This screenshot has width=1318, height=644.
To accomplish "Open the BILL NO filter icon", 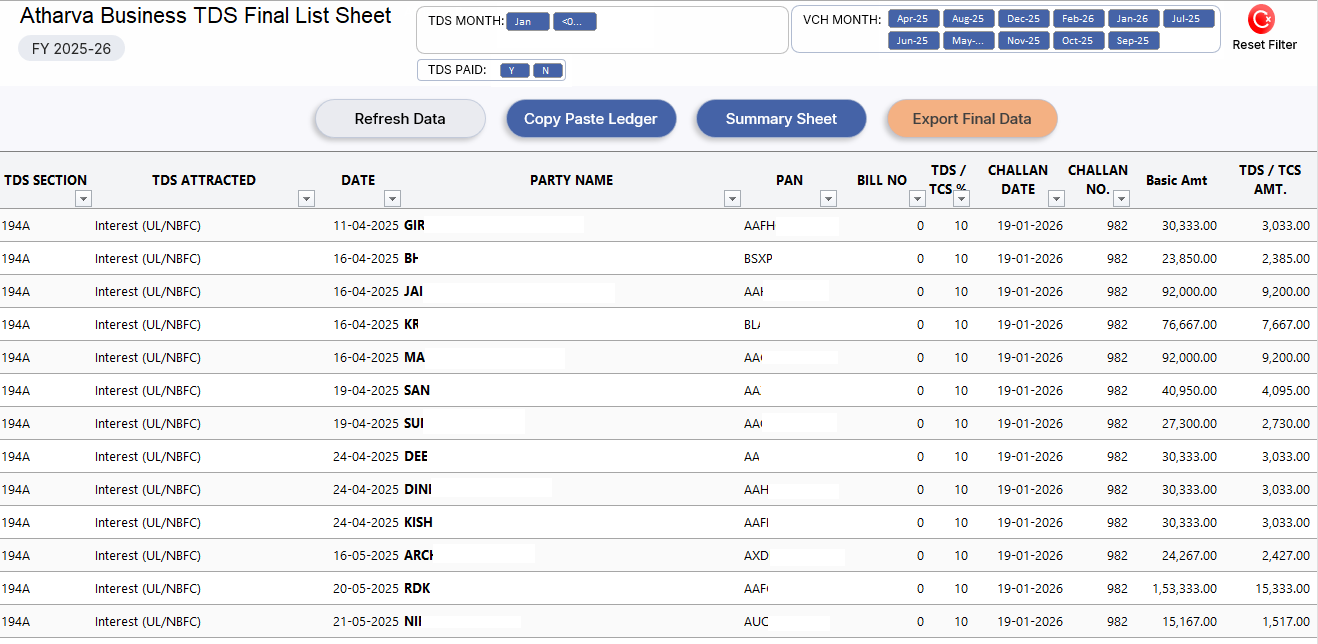I will click(x=917, y=198).
